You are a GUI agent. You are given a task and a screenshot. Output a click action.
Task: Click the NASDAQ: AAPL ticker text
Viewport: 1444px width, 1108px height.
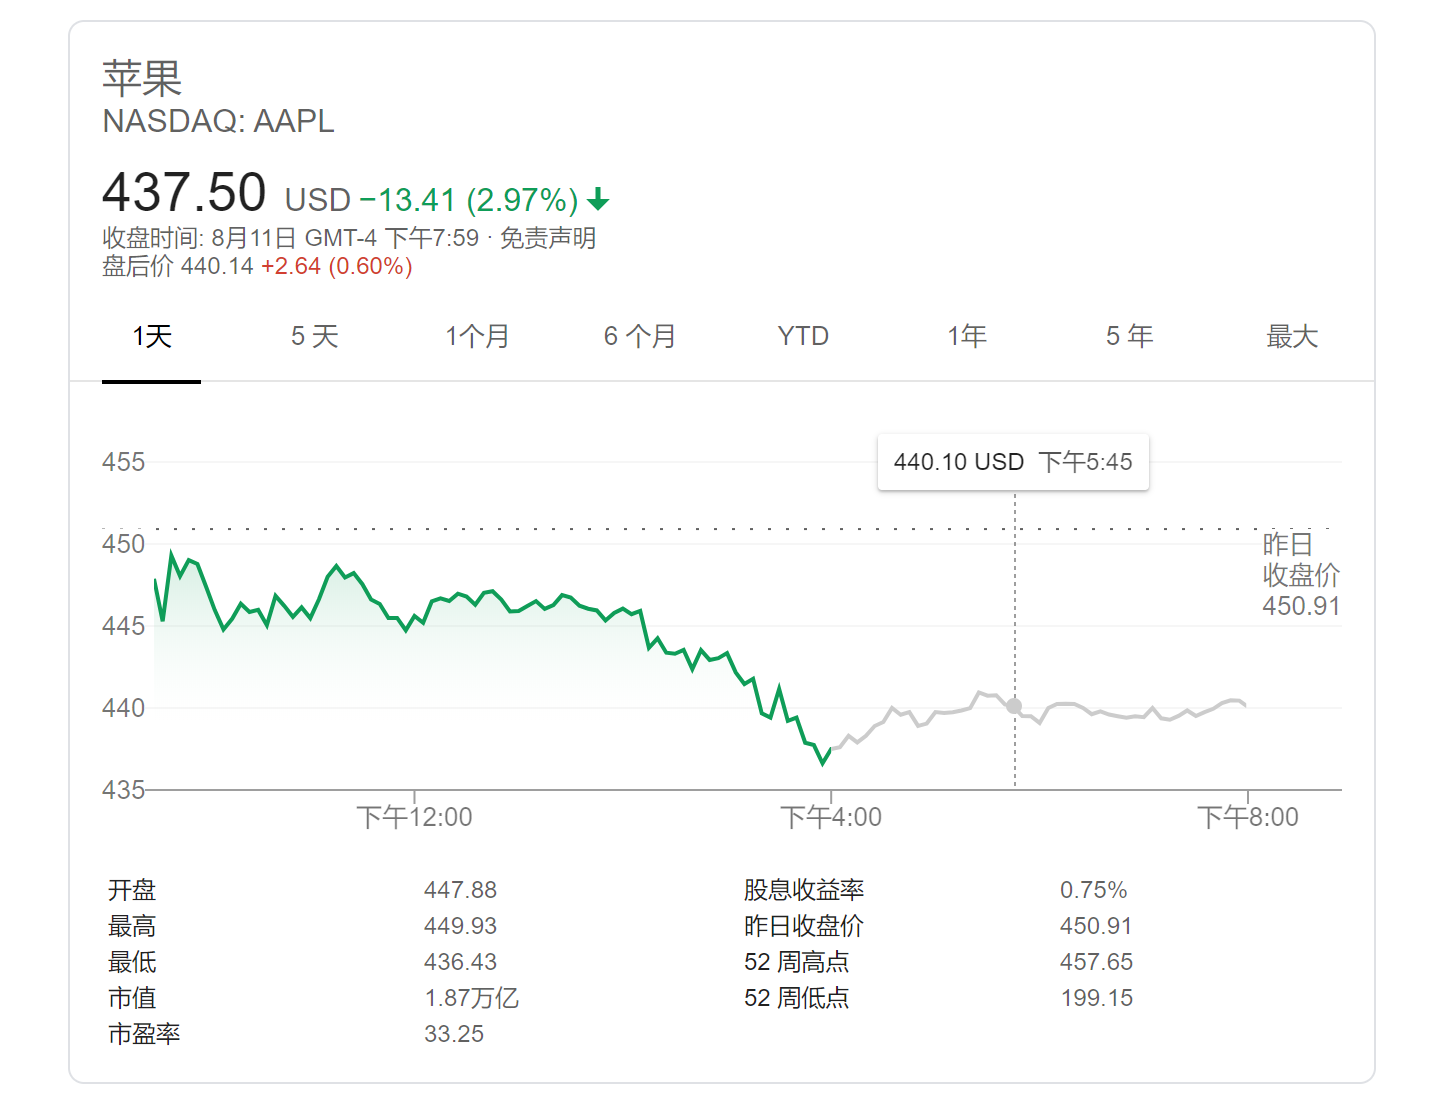click(218, 121)
